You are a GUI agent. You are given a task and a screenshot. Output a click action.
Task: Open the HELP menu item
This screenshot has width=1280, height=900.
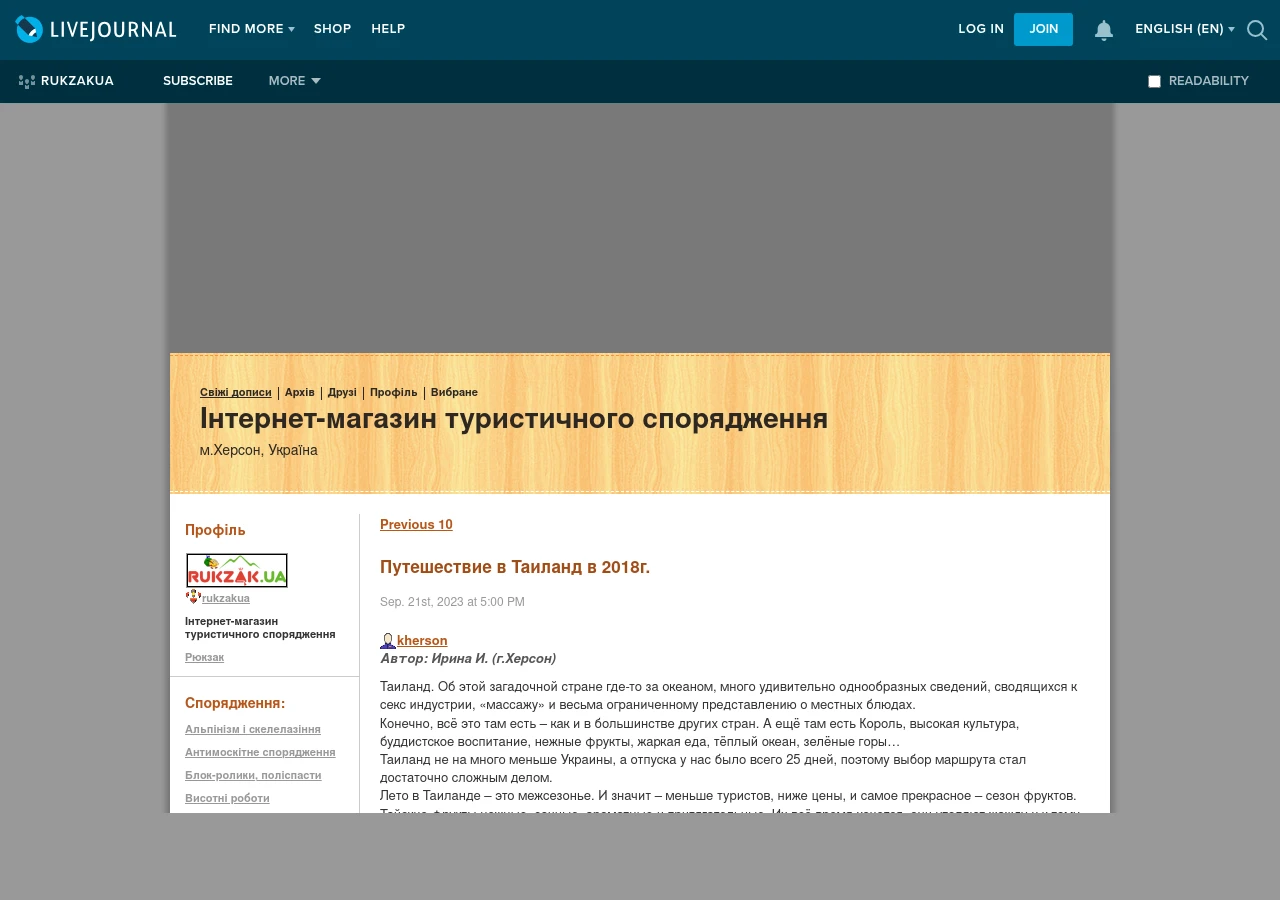click(388, 29)
